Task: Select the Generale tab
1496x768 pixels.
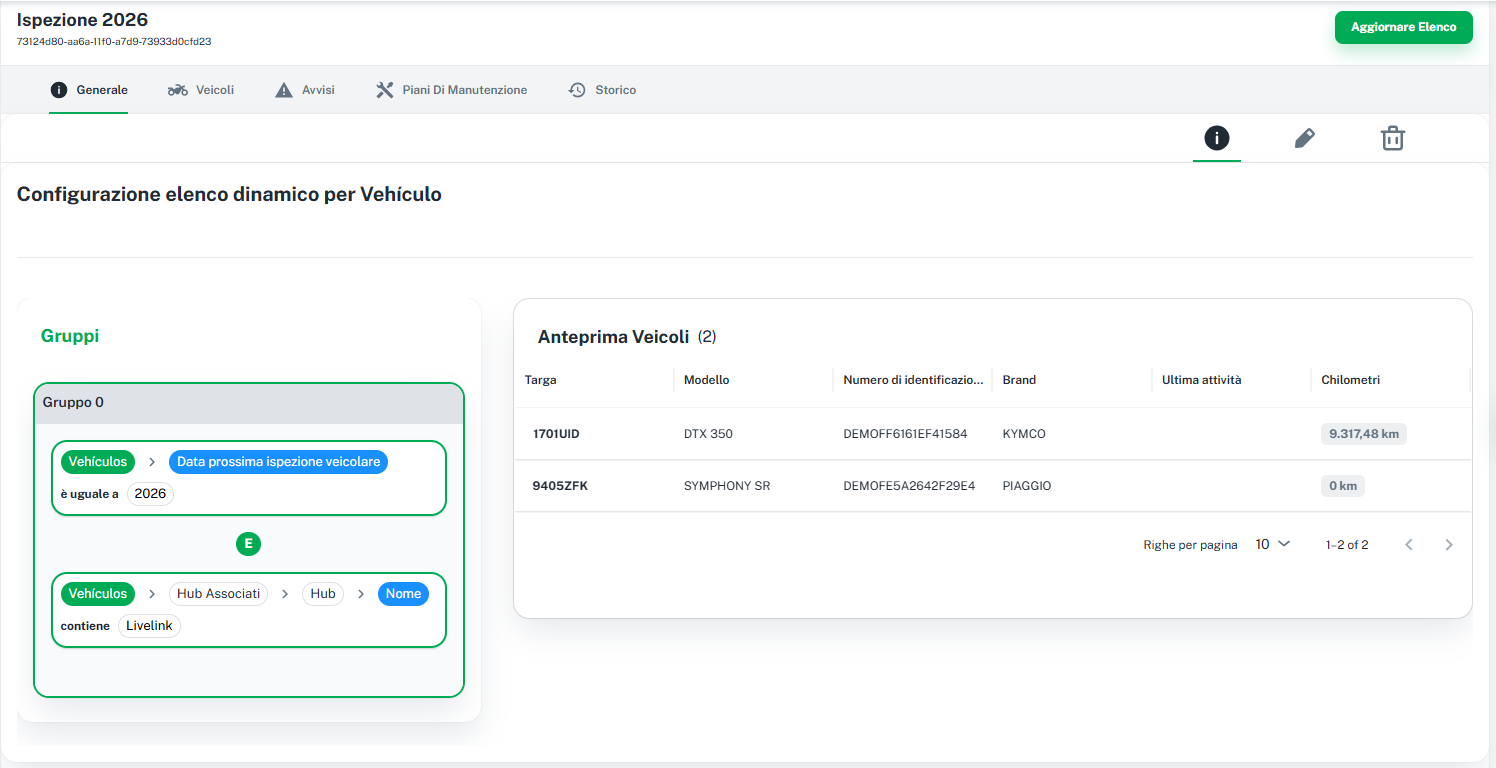Action: coord(89,90)
